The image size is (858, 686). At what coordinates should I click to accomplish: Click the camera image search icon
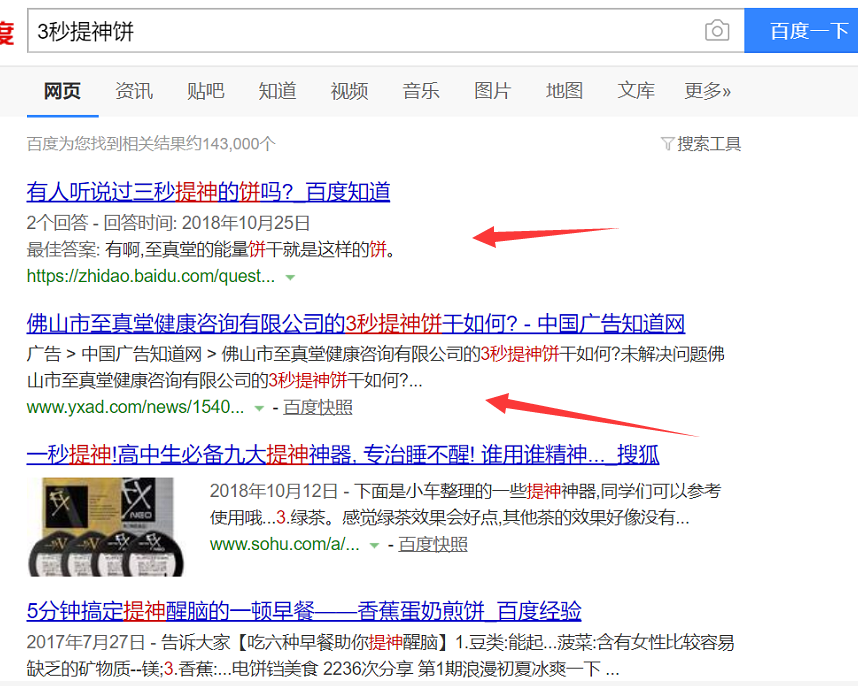click(x=717, y=31)
